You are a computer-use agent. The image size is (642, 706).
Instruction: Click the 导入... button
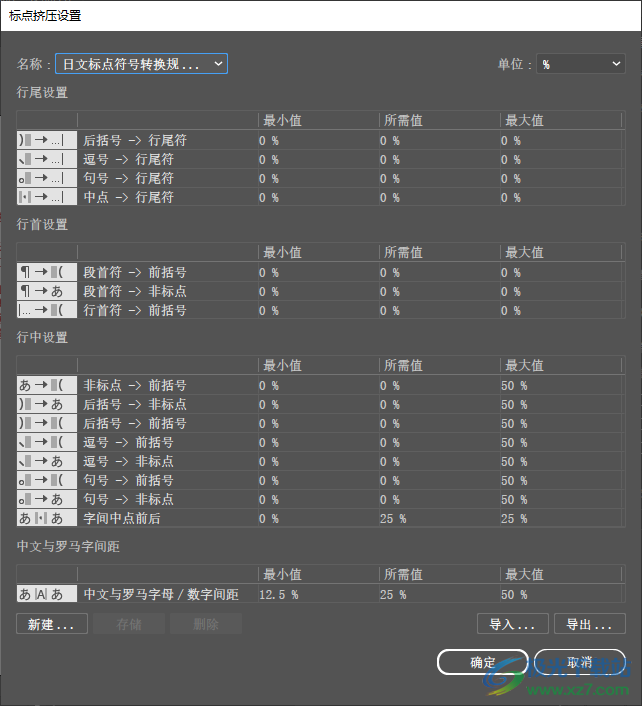[x=513, y=624]
